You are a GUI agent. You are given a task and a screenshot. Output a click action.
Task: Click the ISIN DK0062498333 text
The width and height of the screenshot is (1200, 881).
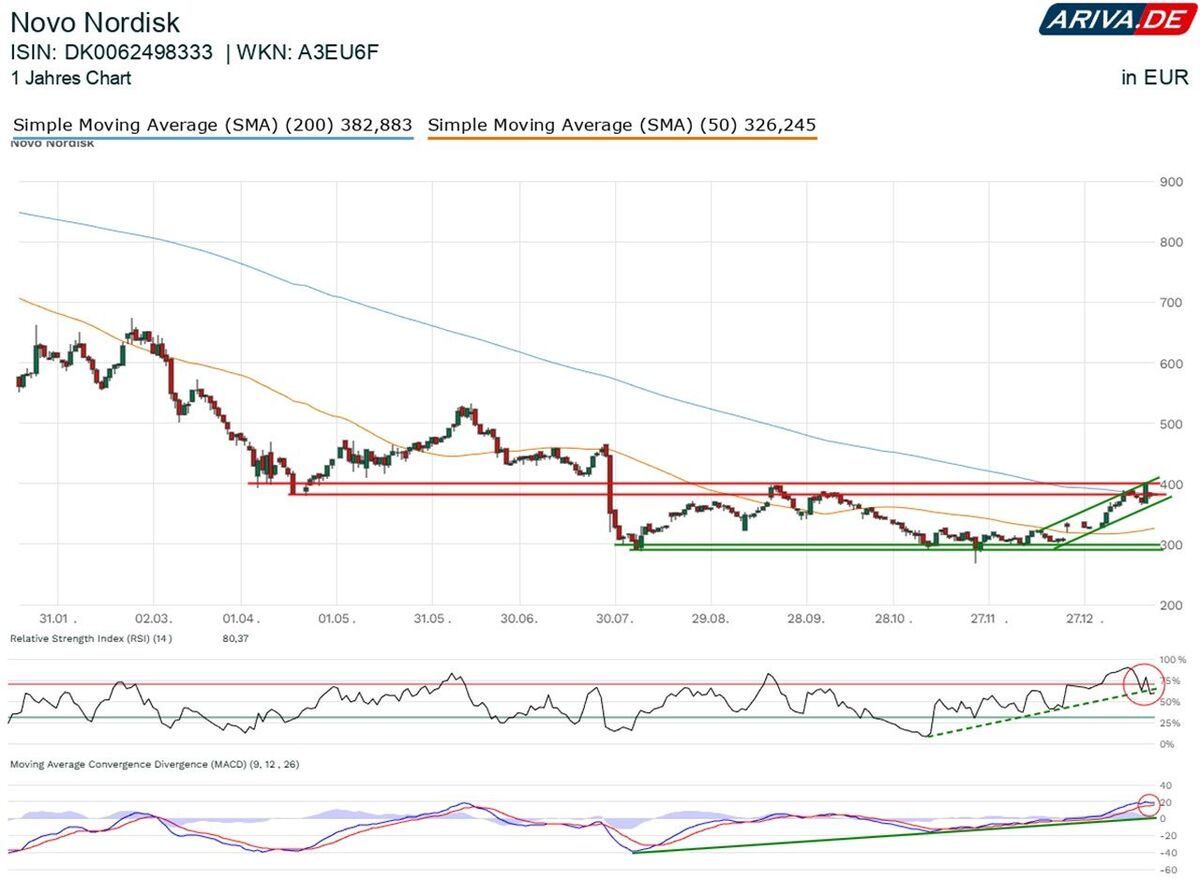[x=111, y=53]
